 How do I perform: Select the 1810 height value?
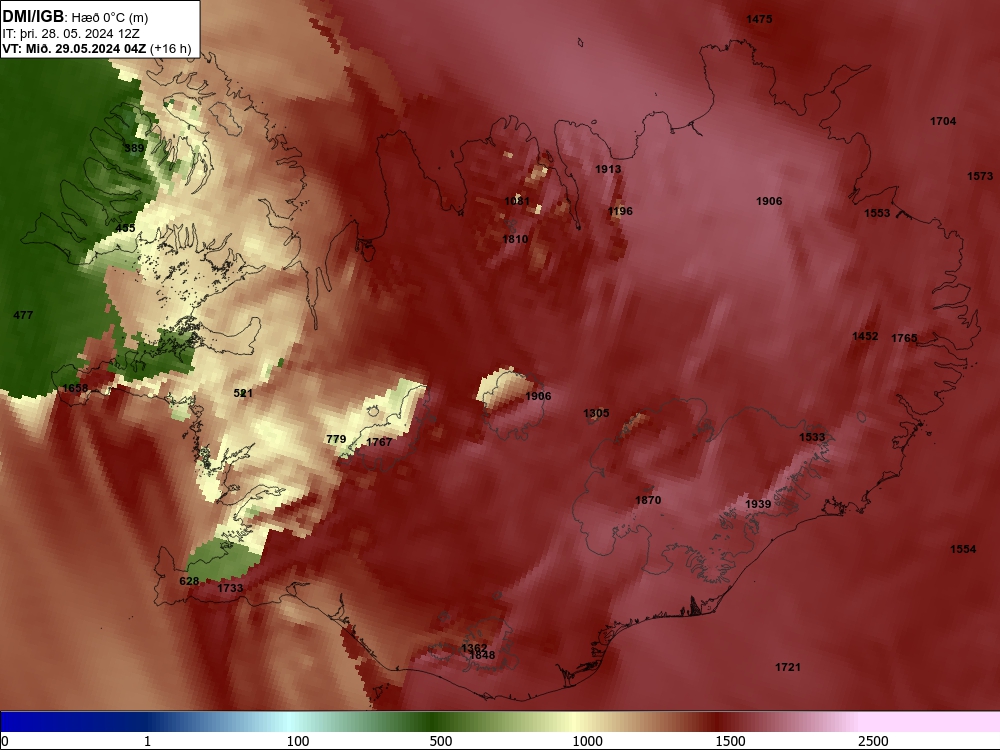click(515, 239)
